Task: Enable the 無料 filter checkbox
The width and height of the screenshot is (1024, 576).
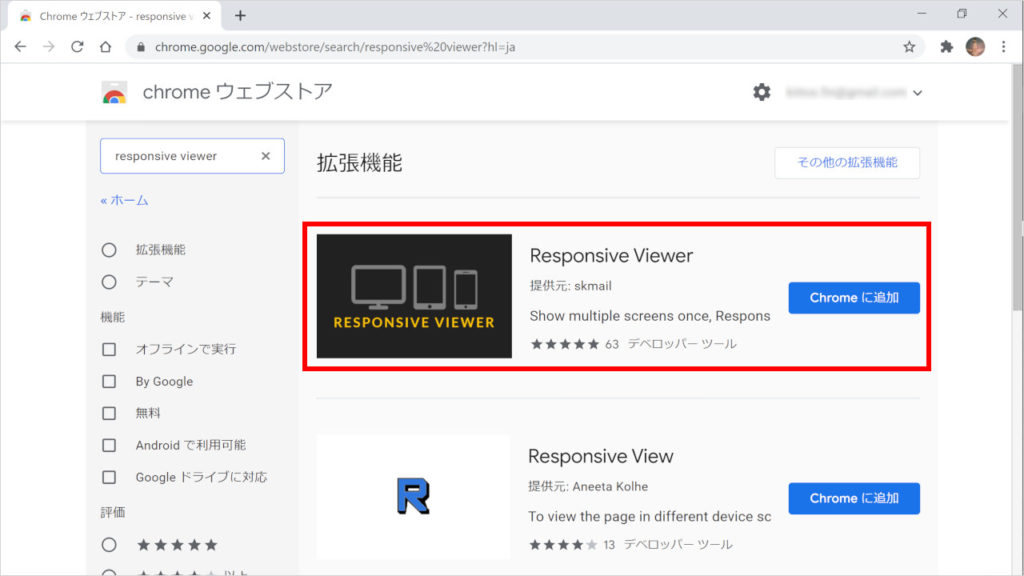Action: pyautogui.click(x=109, y=413)
